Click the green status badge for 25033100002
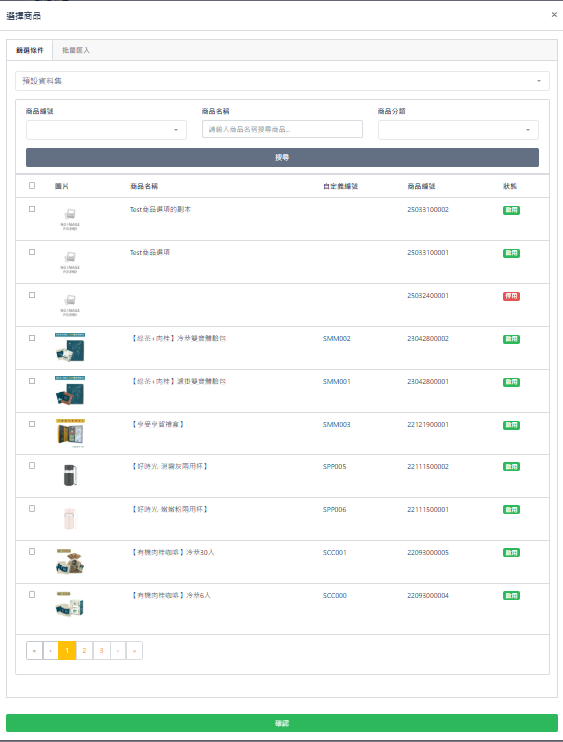The width and height of the screenshot is (563, 742). 511,210
